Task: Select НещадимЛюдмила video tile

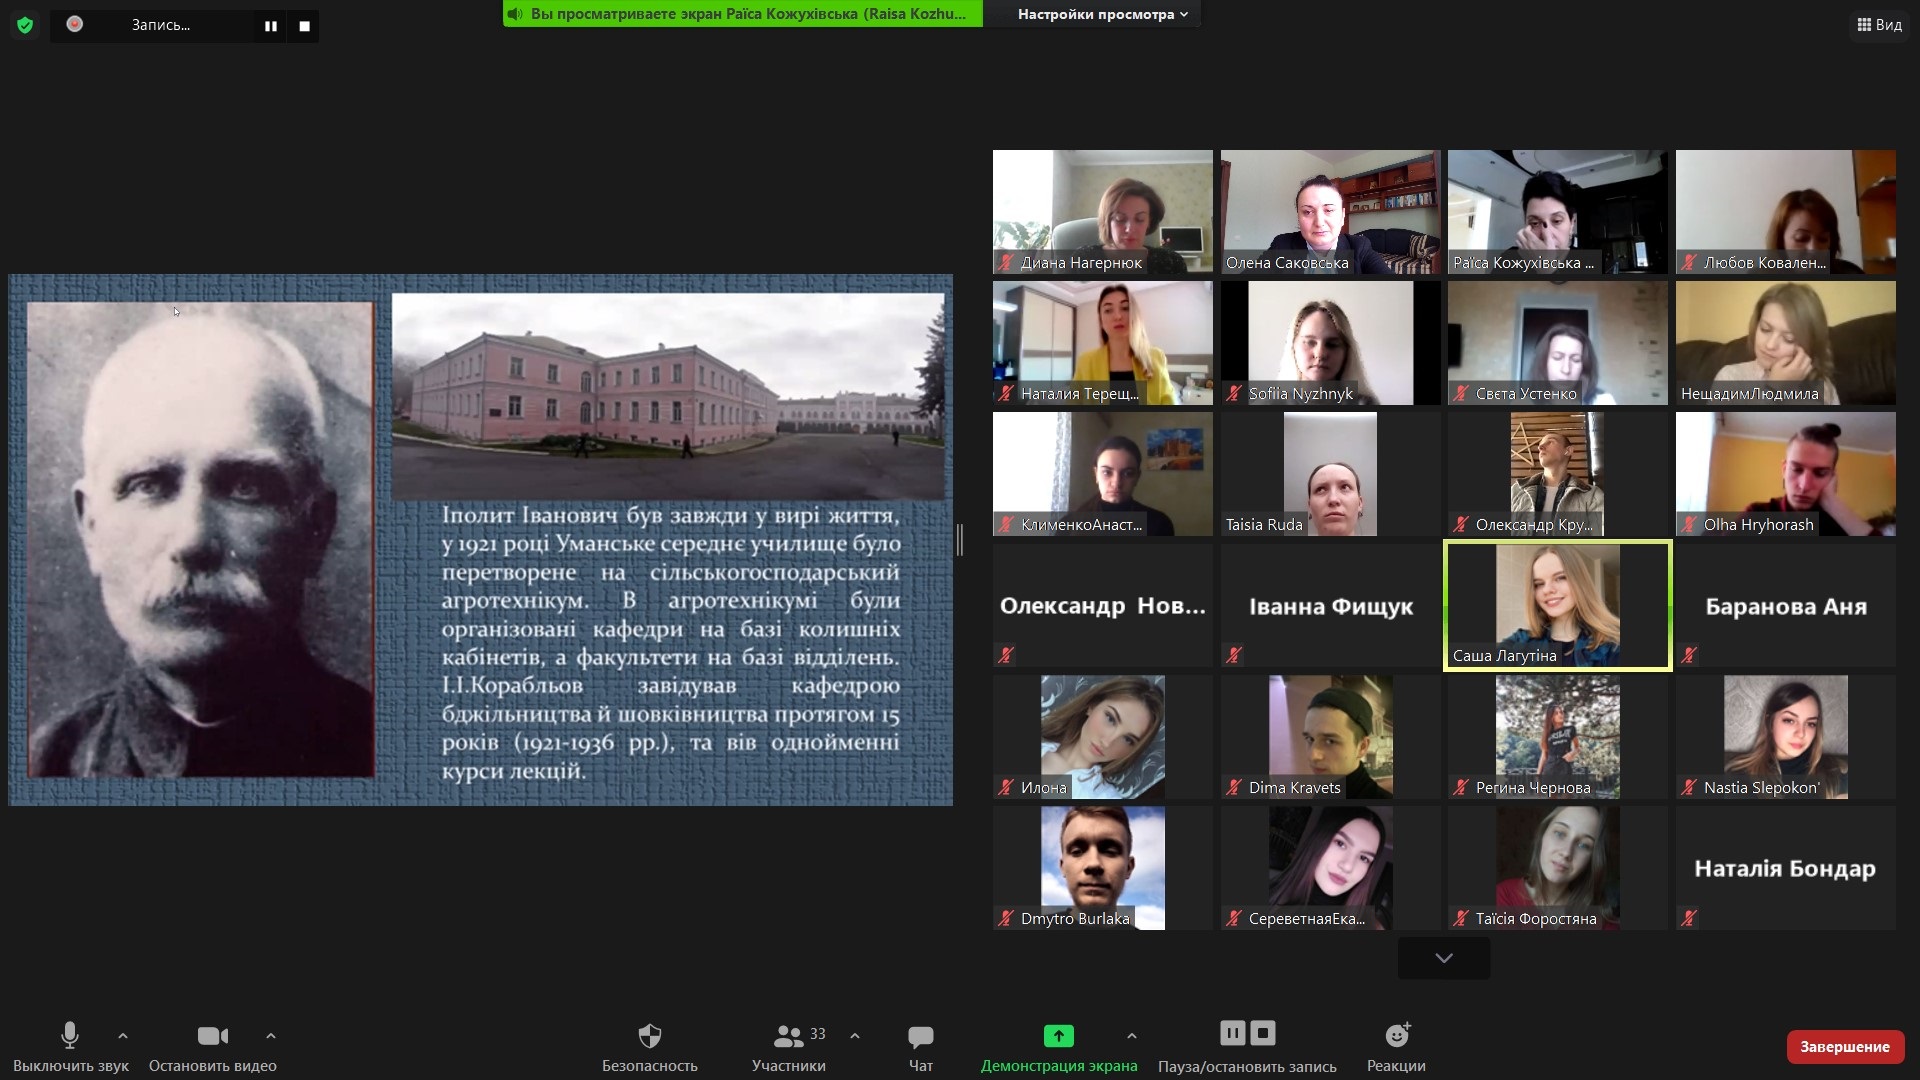Action: pos(1786,343)
